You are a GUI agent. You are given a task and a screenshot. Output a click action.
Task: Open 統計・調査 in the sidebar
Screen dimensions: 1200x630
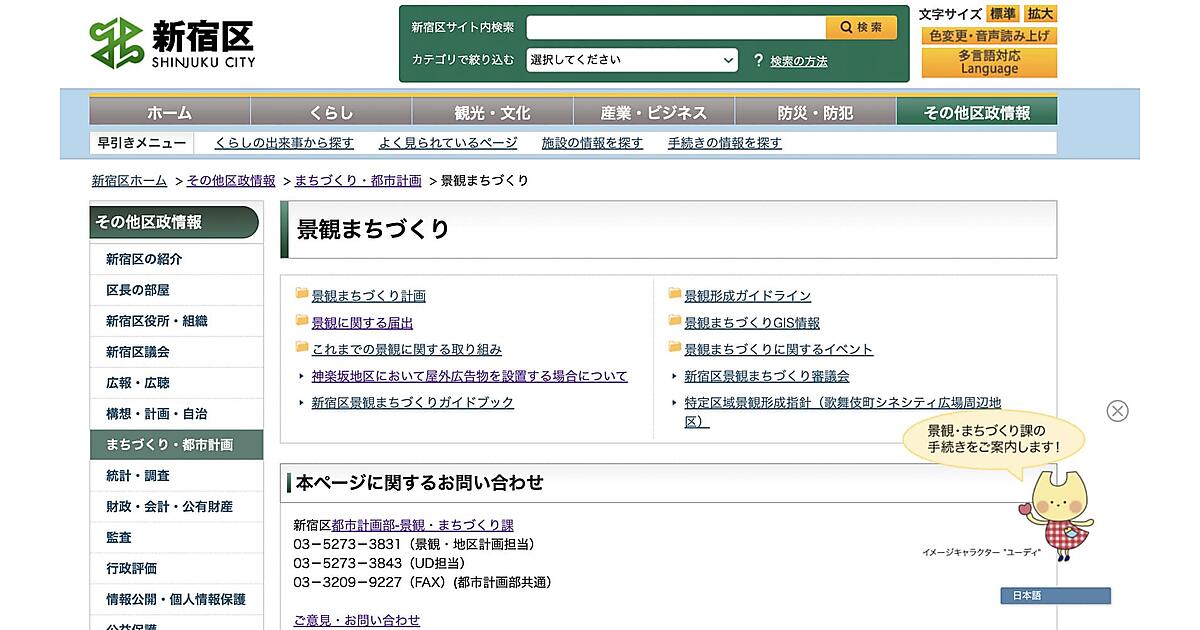(x=138, y=476)
